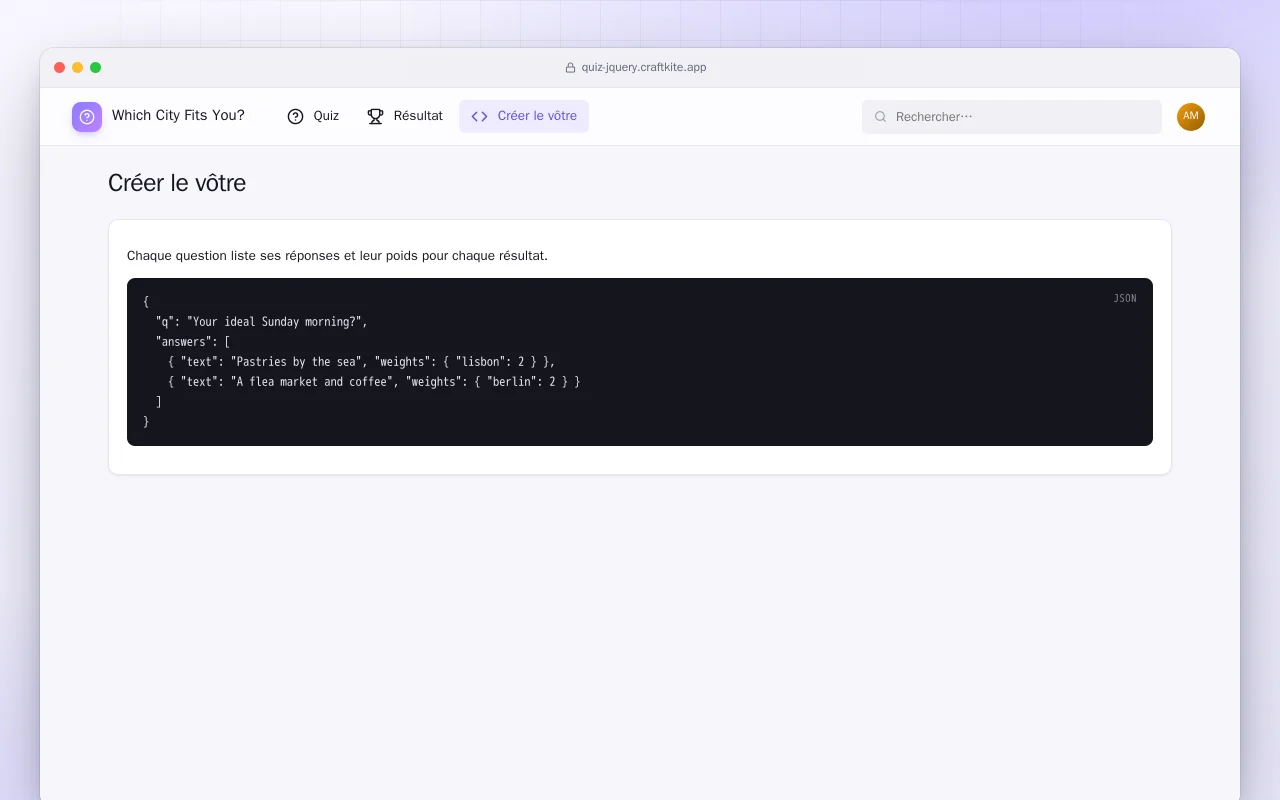The width and height of the screenshot is (1280, 800).
Task: Click the "Your ideal Sunday morning?" line
Action: (262, 322)
